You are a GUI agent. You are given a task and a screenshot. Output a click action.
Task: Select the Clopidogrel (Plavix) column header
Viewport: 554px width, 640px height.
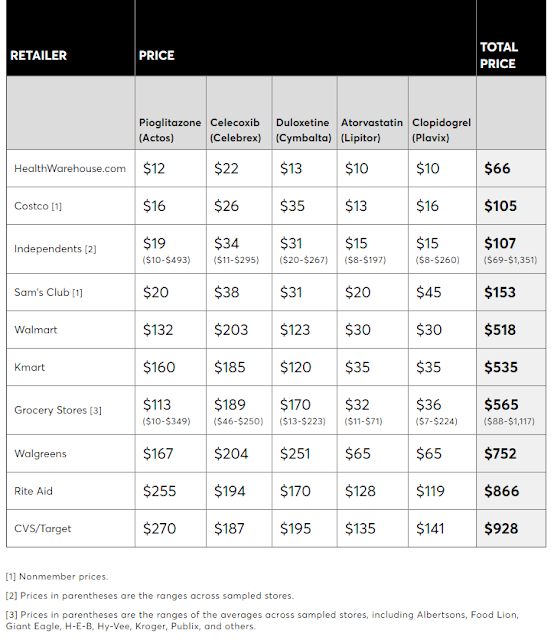pyautogui.click(x=441, y=130)
